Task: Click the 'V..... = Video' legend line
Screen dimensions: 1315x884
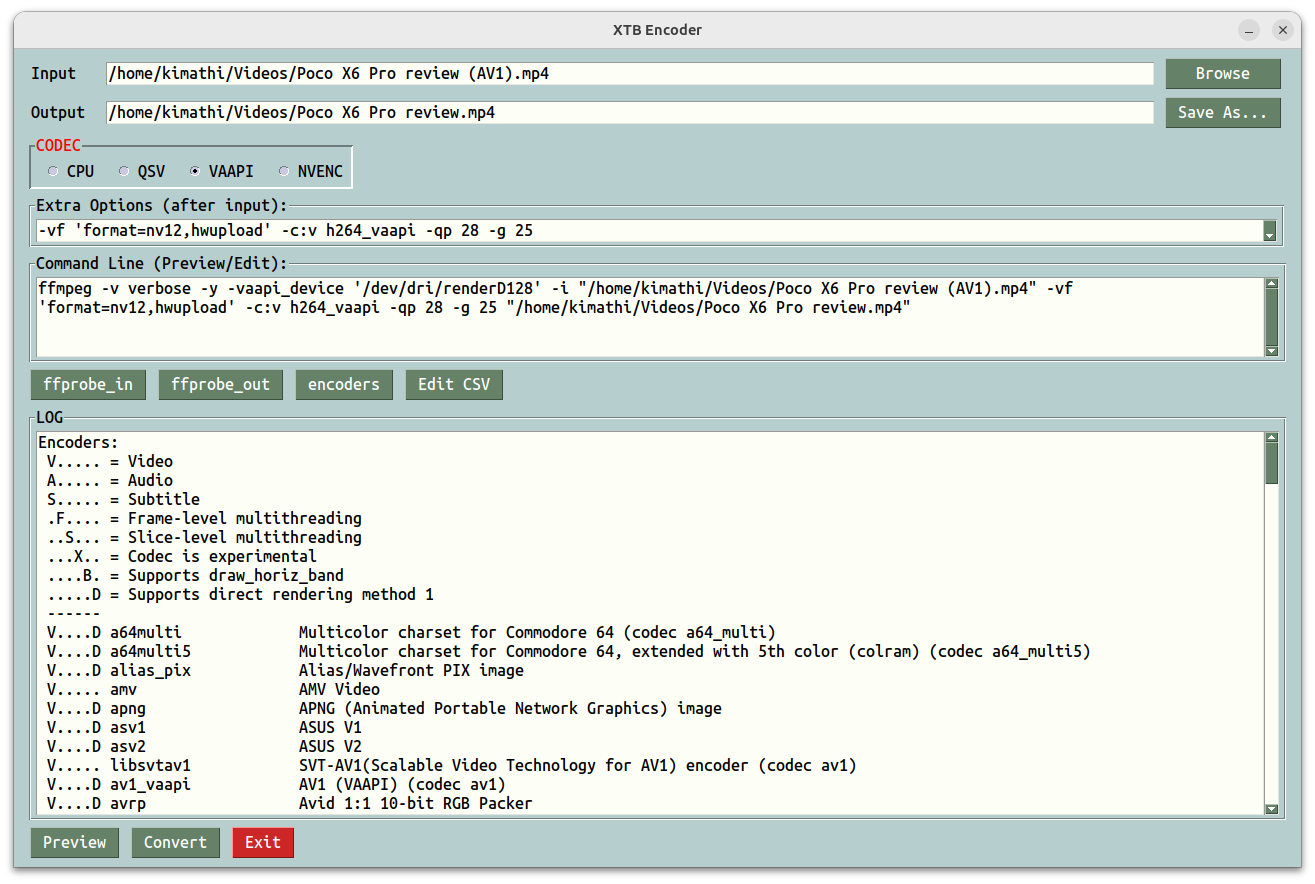Action: coord(109,461)
